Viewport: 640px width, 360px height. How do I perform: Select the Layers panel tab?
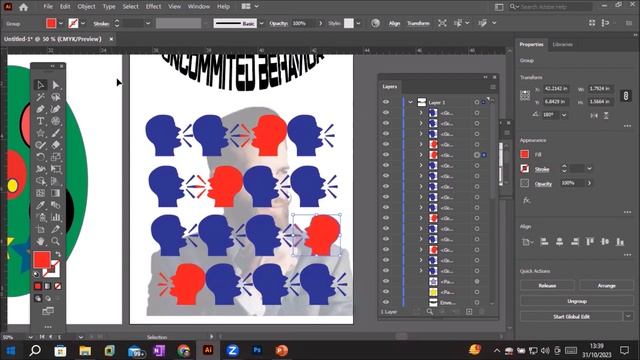point(389,87)
